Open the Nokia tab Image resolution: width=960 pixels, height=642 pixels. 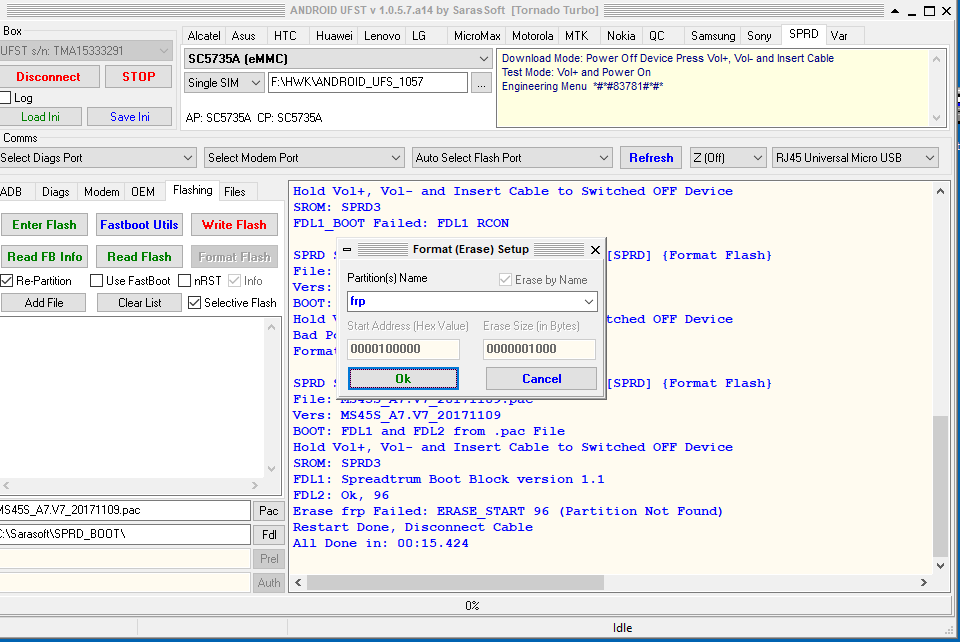[621, 36]
